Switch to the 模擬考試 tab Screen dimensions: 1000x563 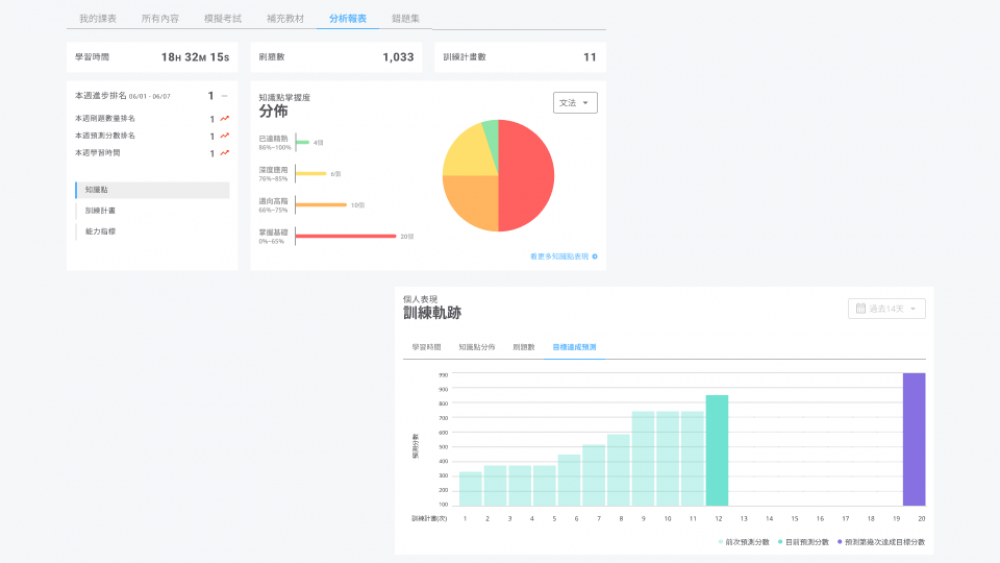[222, 19]
